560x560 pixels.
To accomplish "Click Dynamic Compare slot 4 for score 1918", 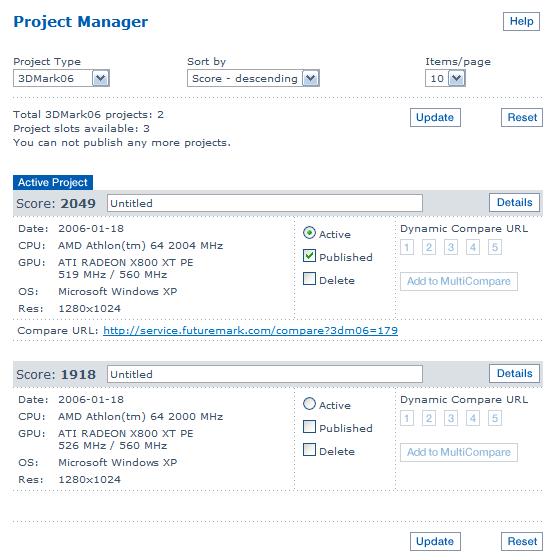I will 473,418.
